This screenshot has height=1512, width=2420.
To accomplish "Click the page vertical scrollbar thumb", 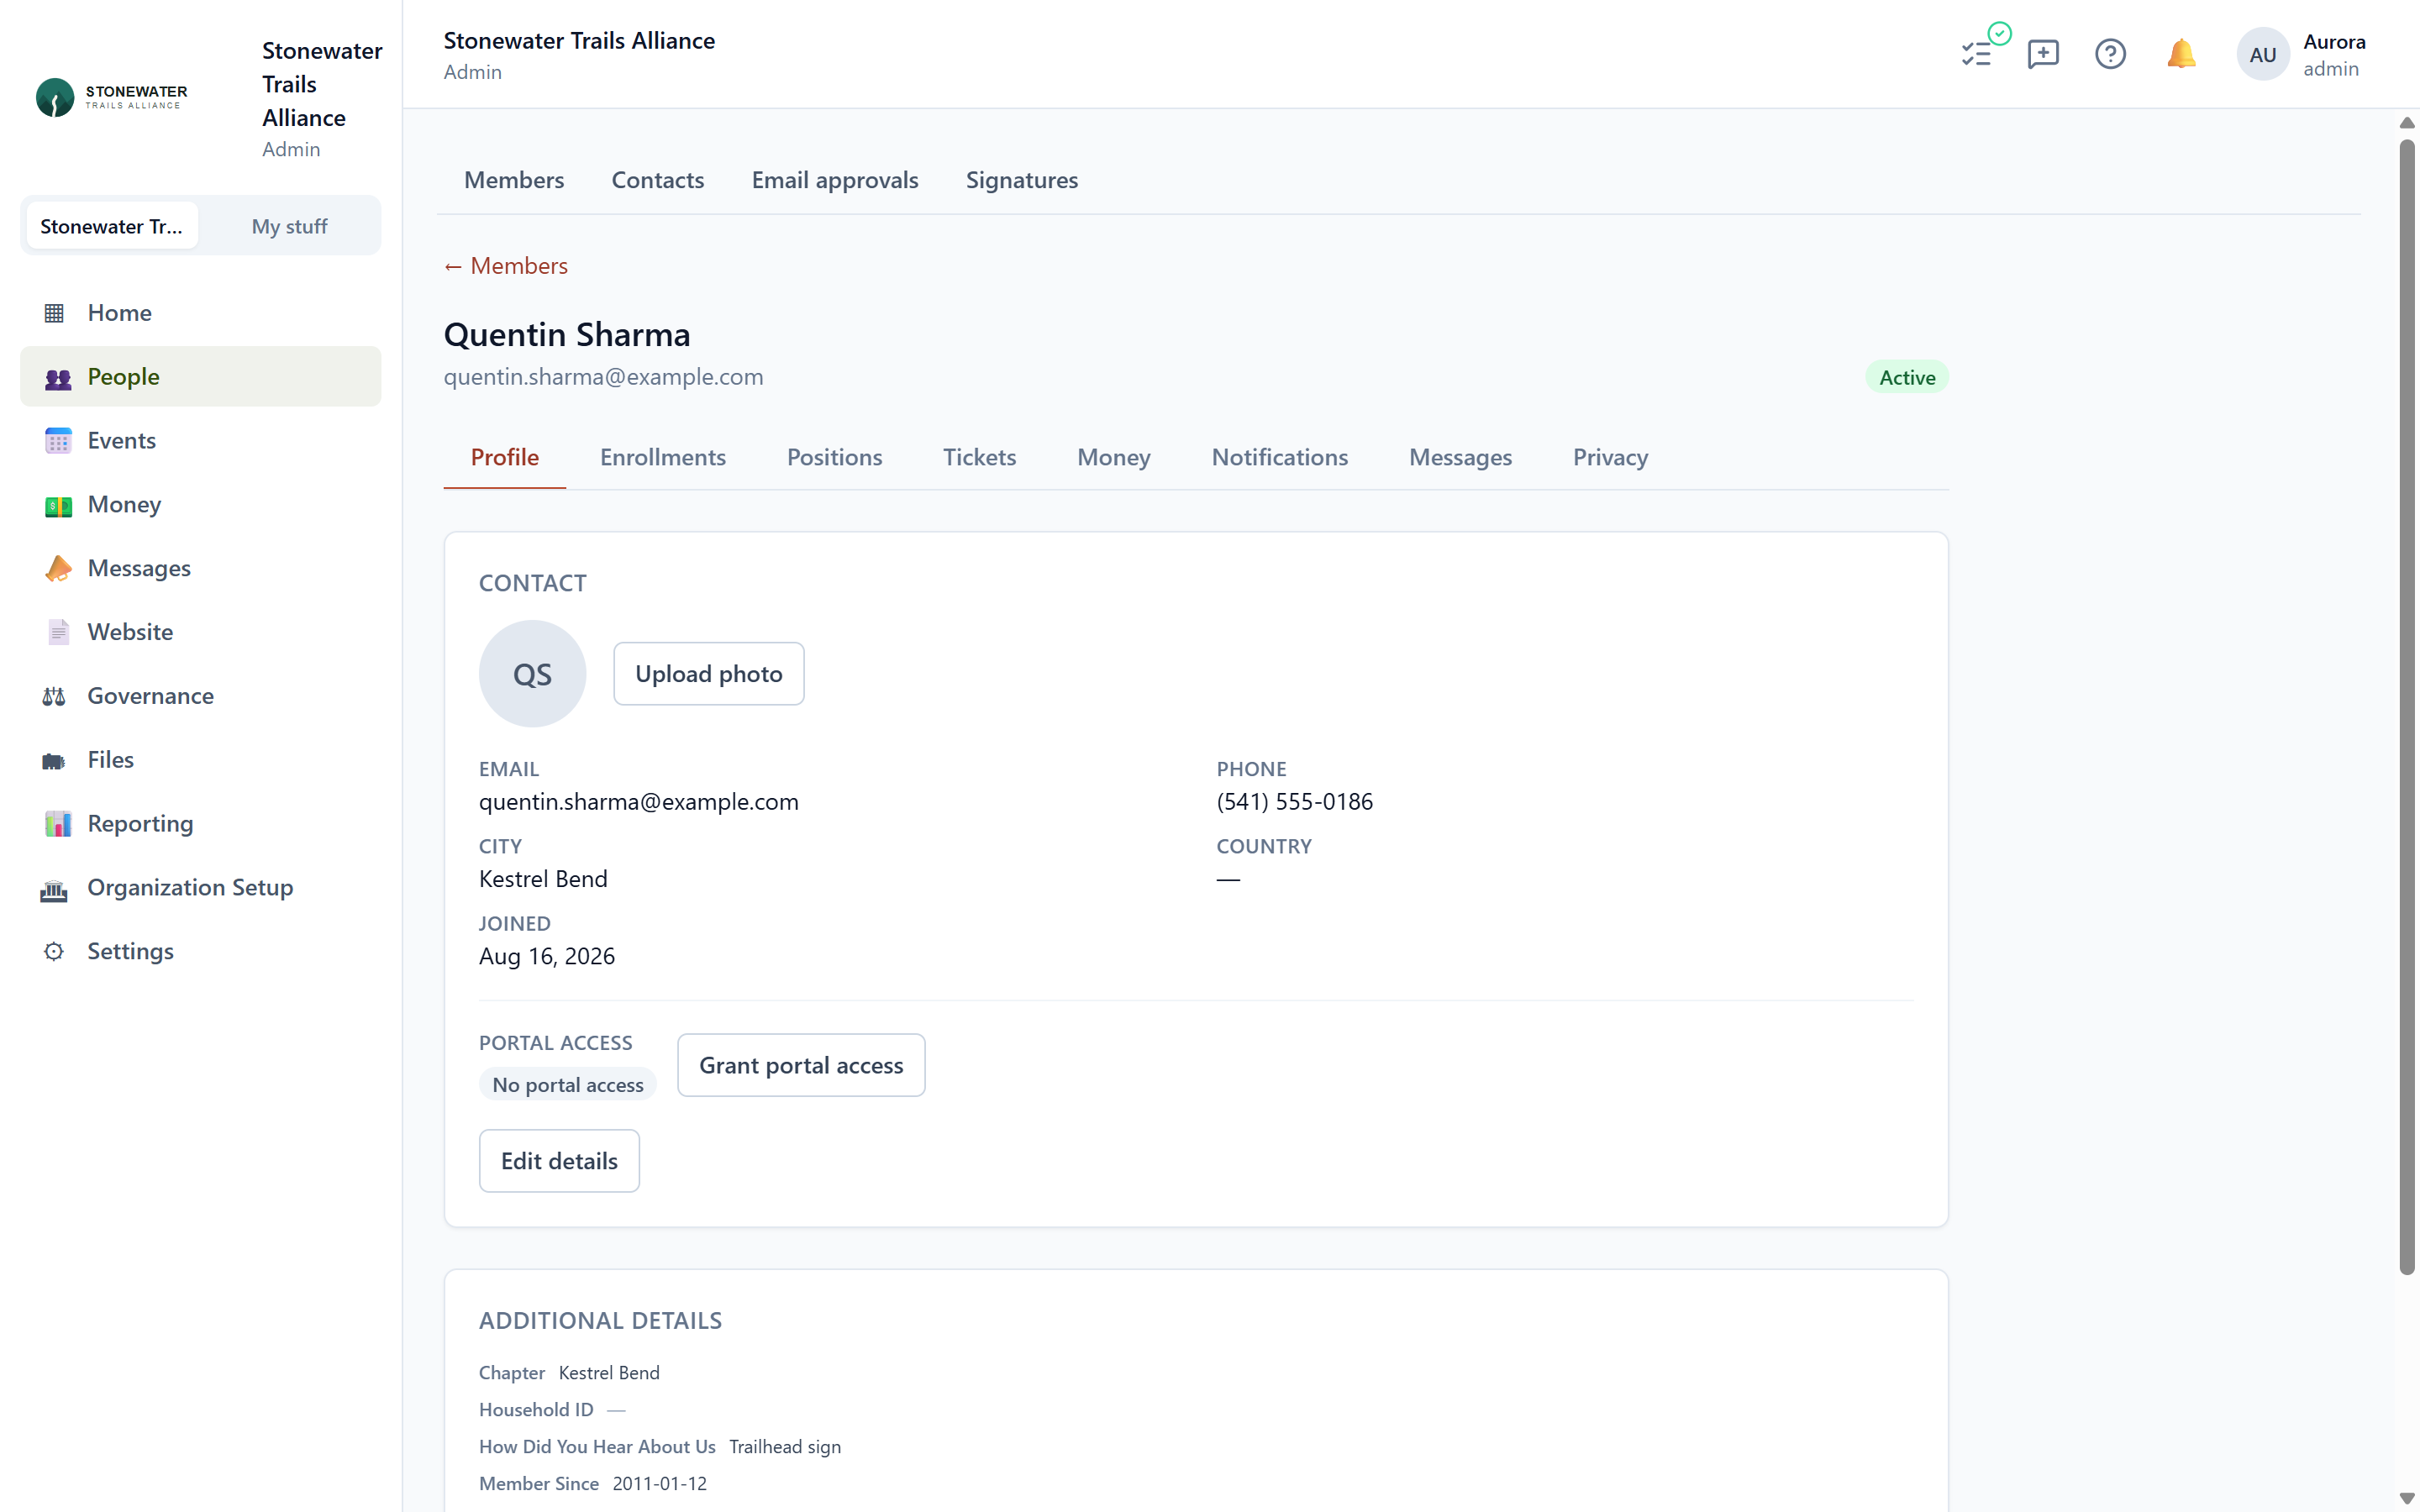I will (x=2407, y=708).
